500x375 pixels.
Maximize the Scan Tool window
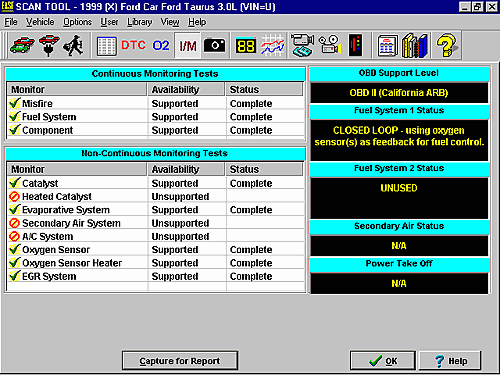tap(478, 6)
